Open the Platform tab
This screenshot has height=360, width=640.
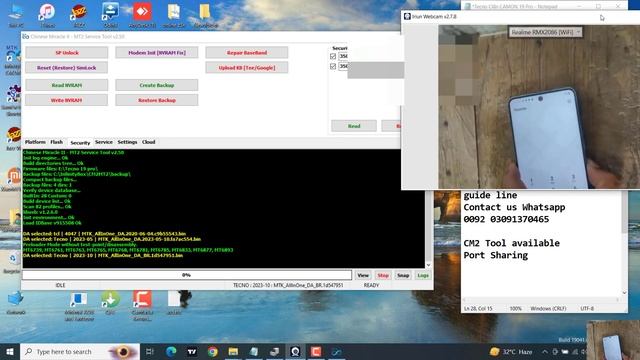coord(35,142)
